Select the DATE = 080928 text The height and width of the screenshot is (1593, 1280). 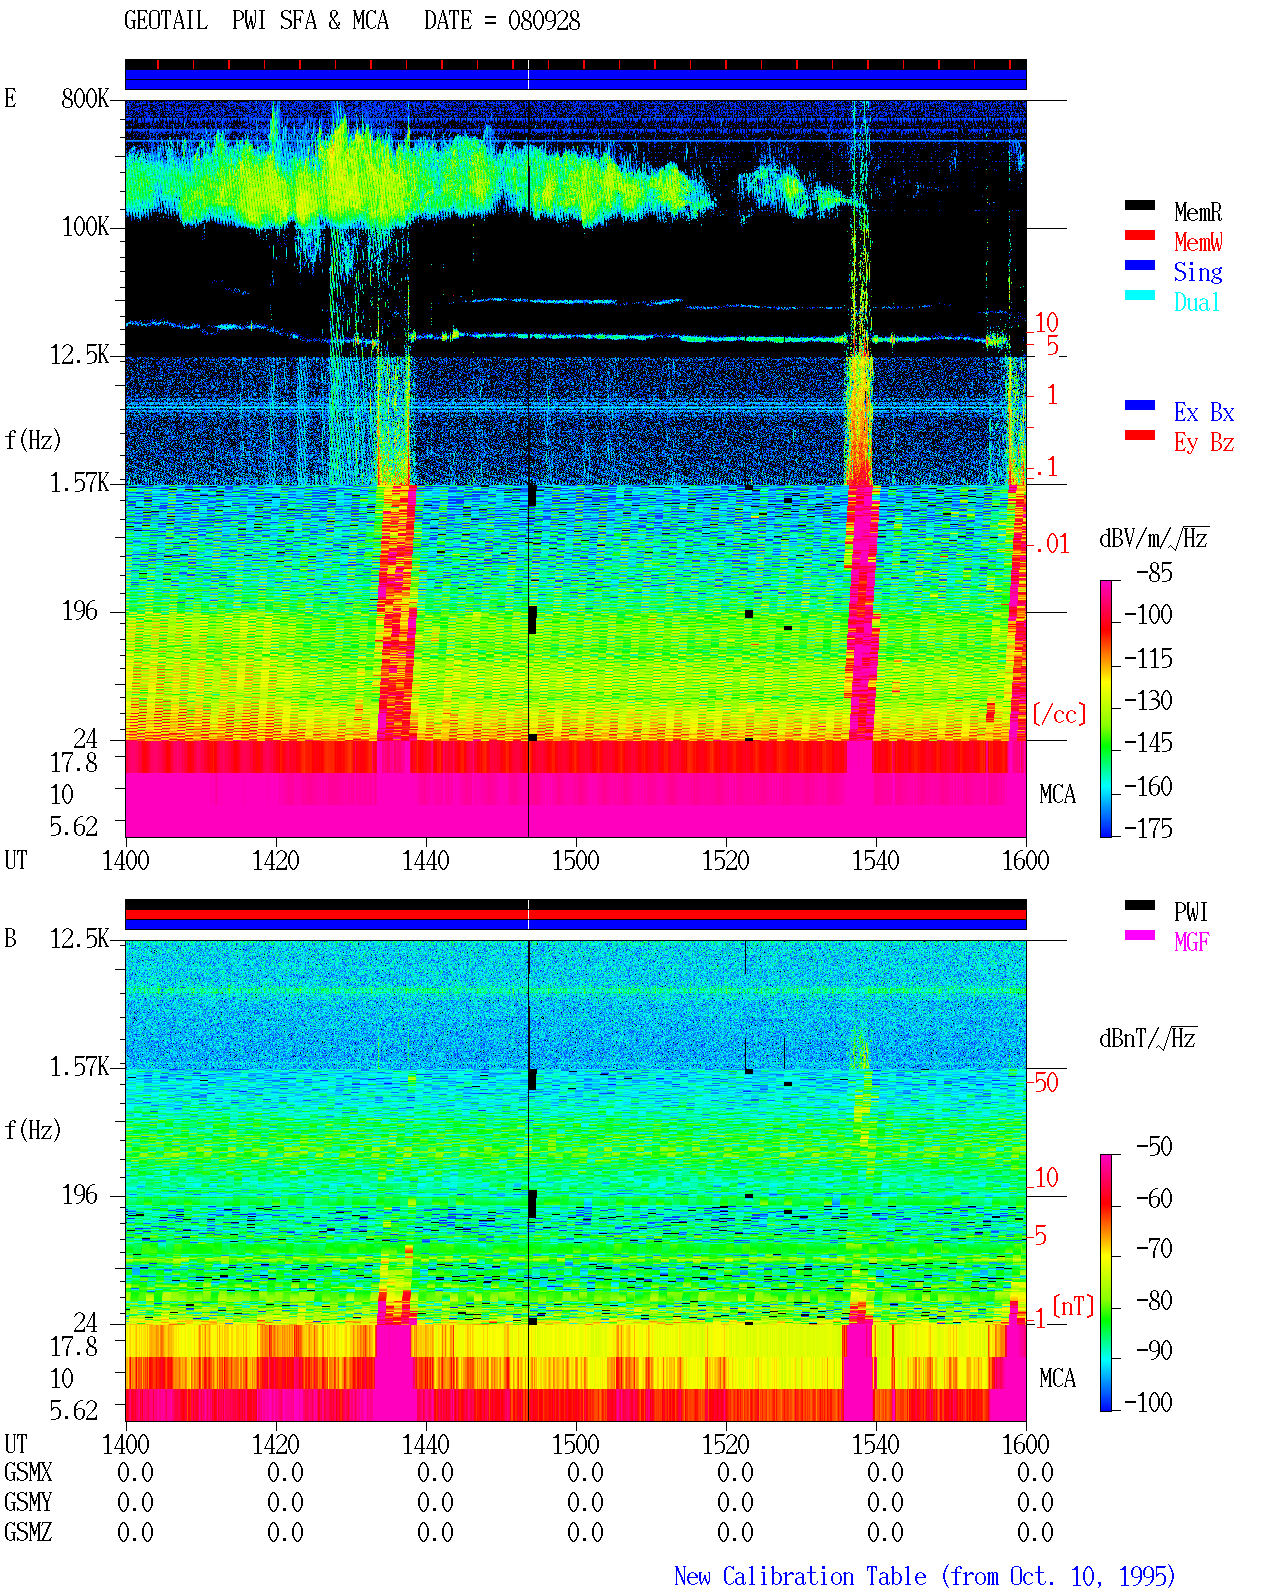tap(502, 21)
